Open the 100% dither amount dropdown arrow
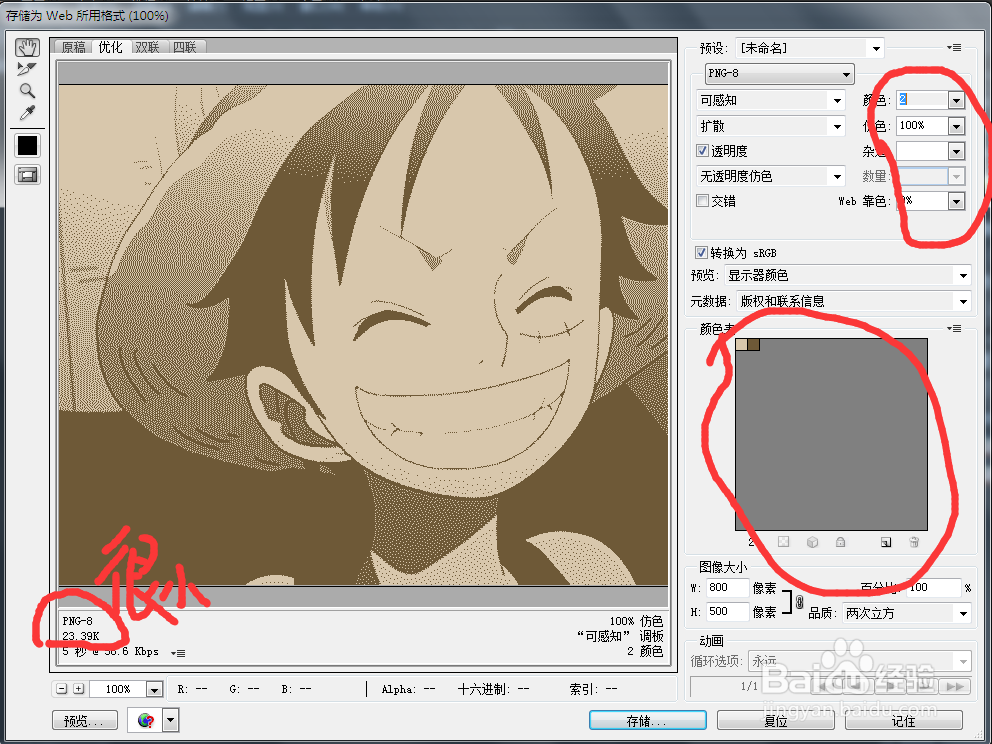The width and height of the screenshot is (992, 744). tap(956, 126)
